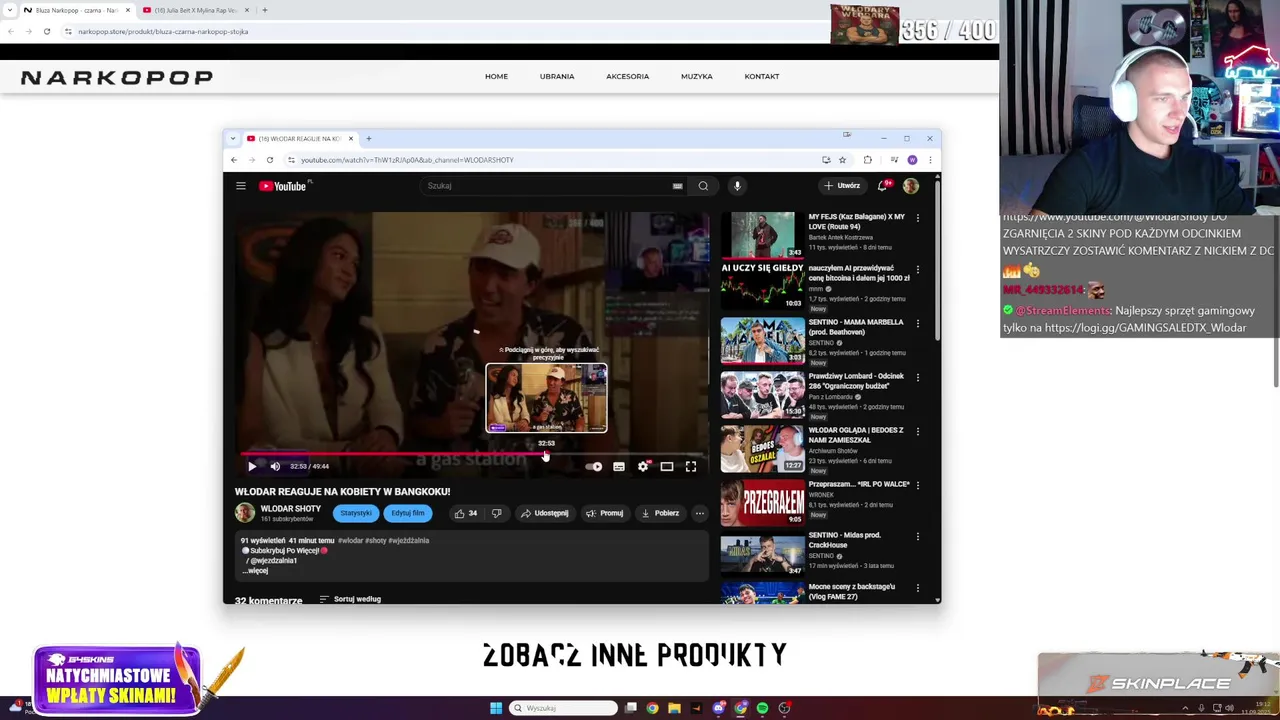
Task: Open the YouTube hamburger guide menu
Action: (240, 186)
